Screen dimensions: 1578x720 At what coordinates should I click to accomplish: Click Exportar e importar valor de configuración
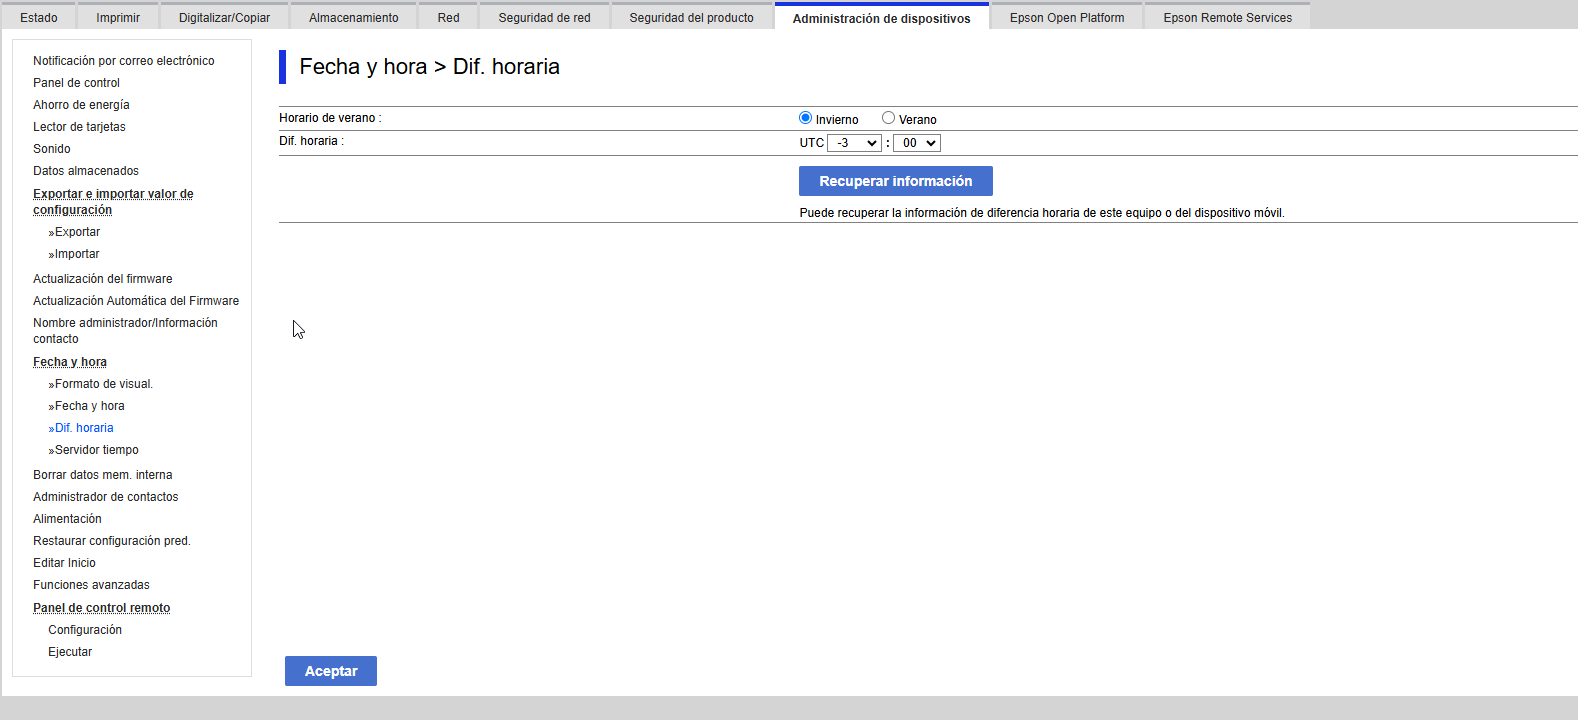113,202
